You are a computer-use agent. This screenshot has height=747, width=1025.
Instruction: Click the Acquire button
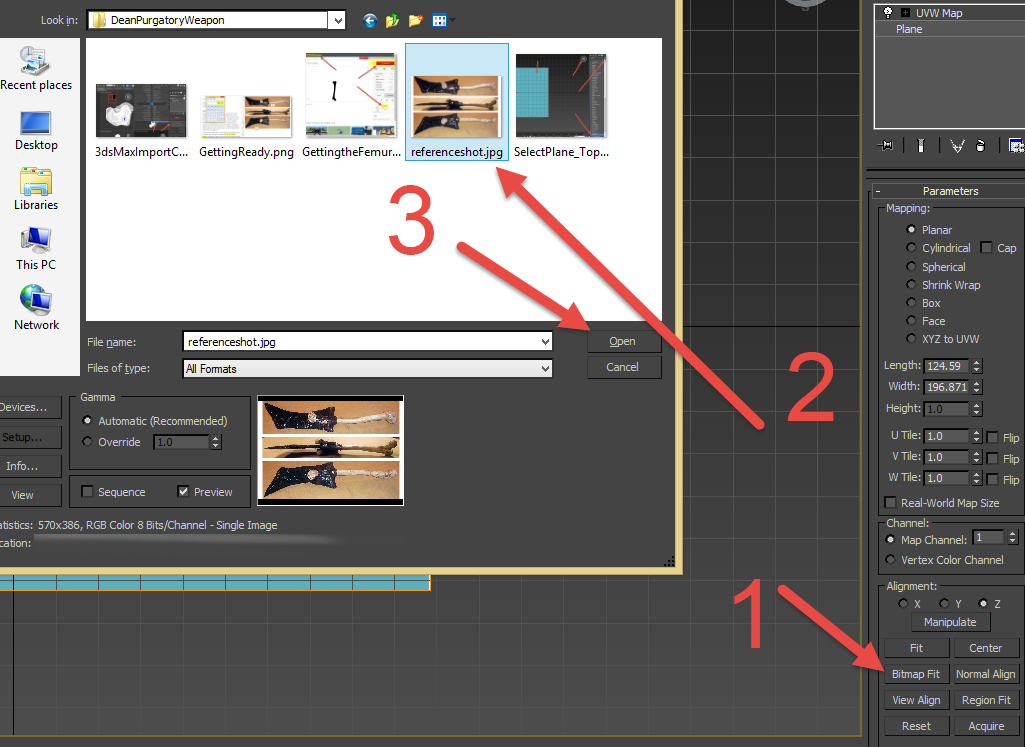pos(986,726)
